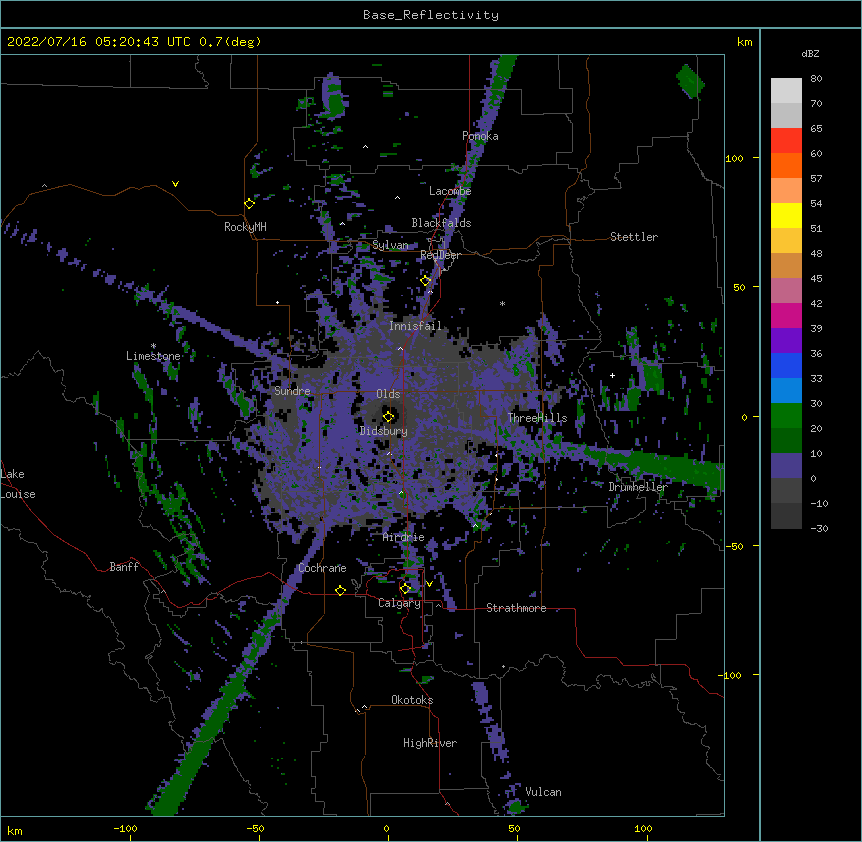Click the Okotoks city label
The image size is (862, 842).
click(412, 700)
